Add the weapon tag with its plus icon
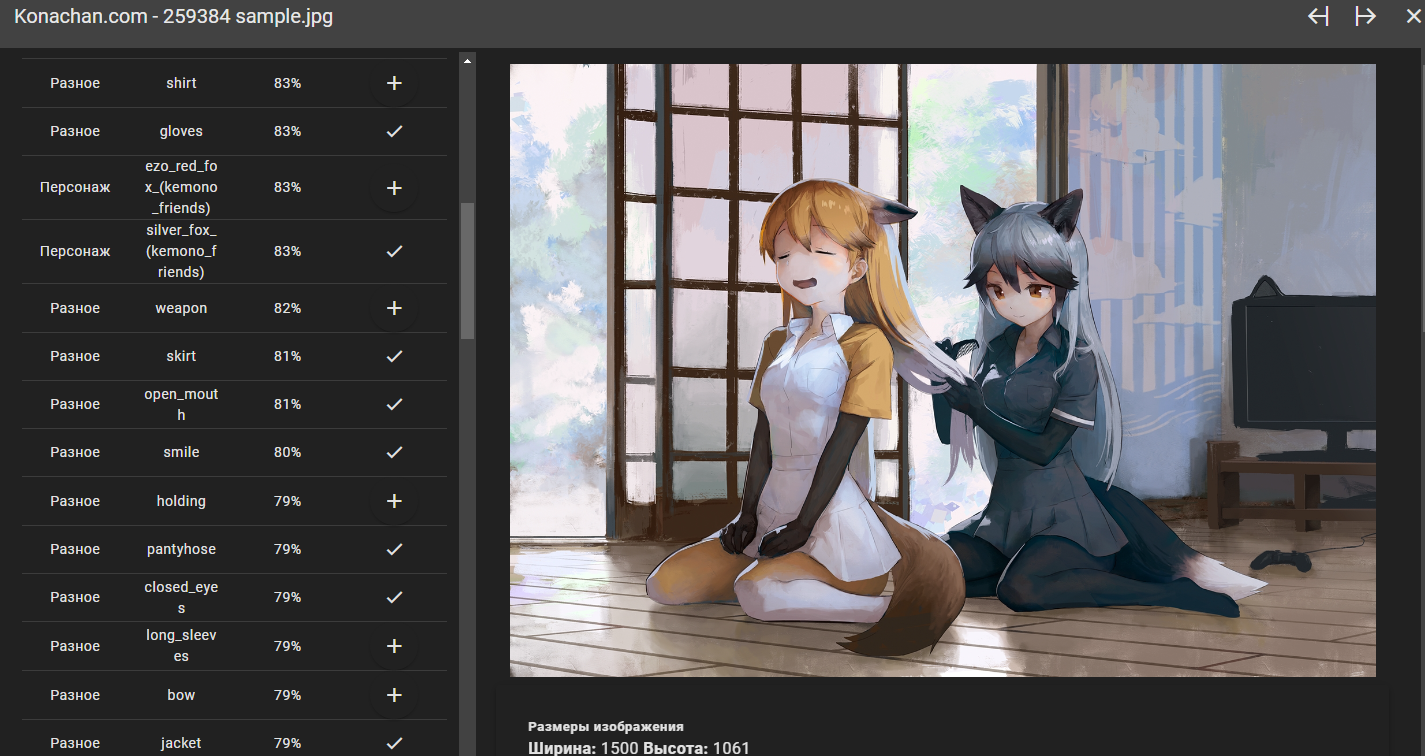Image resolution: width=1425 pixels, height=756 pixels. point(394,308)
